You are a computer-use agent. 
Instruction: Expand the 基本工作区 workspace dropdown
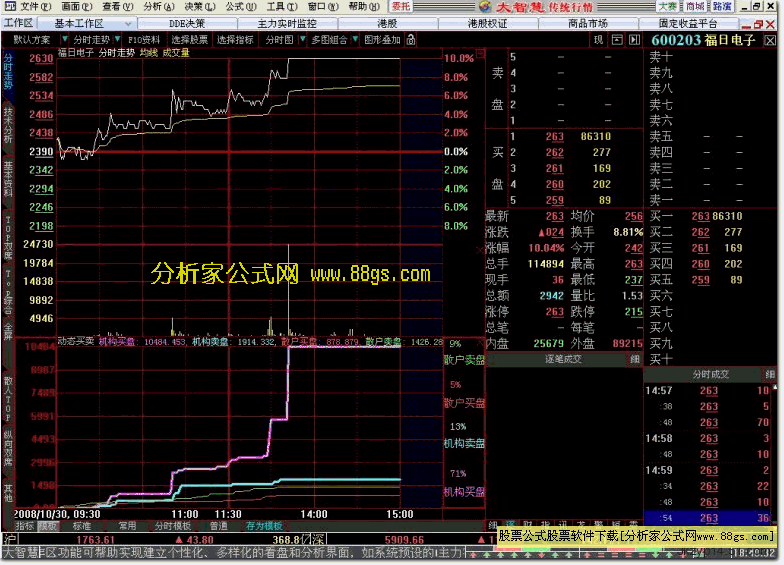(128, 24)
